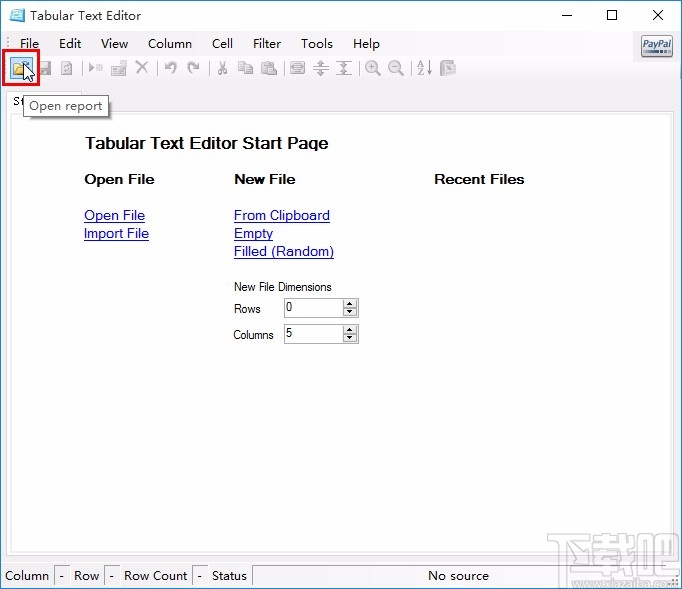Click the edit row toolbar icon
Viewport: 682px width, 589px height.
point(118,68)
